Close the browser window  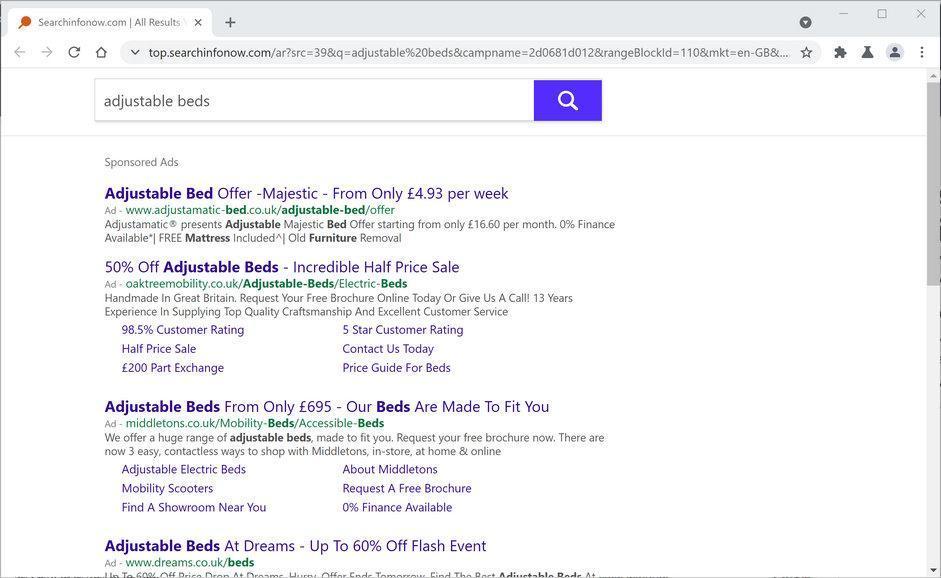pos(921,13)
